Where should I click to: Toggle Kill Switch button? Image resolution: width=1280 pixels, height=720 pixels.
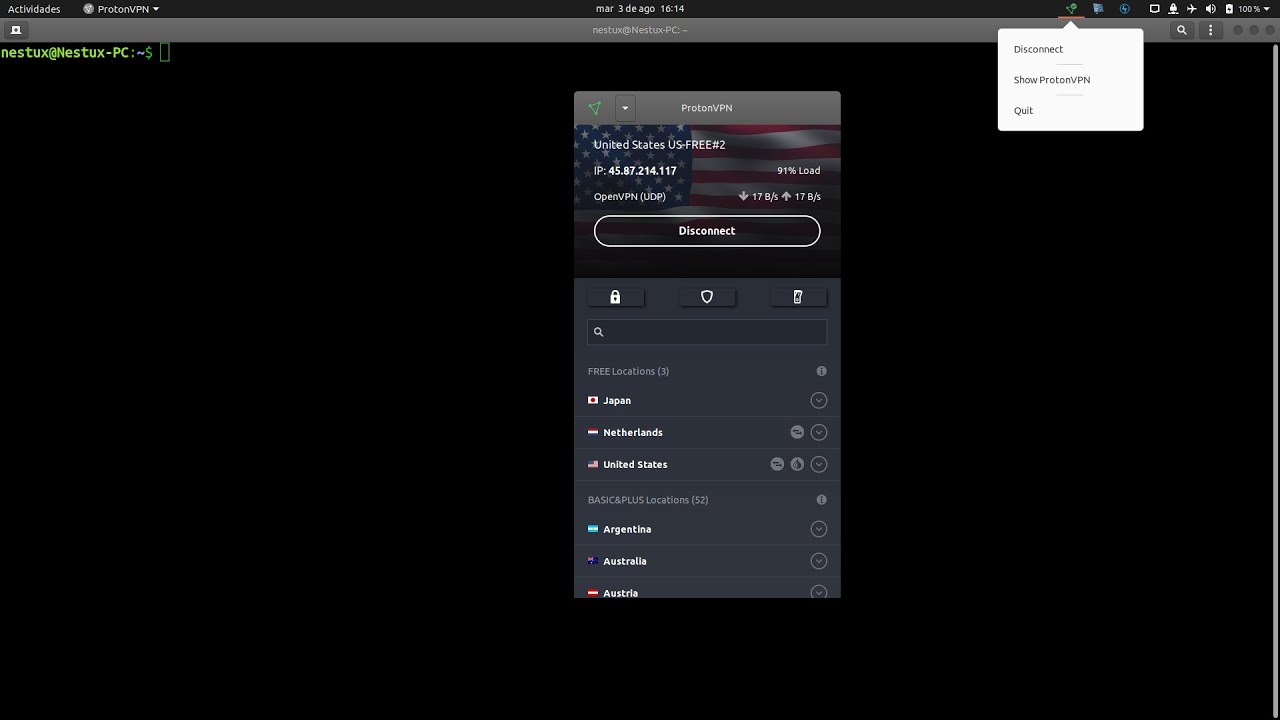(798, 297)
